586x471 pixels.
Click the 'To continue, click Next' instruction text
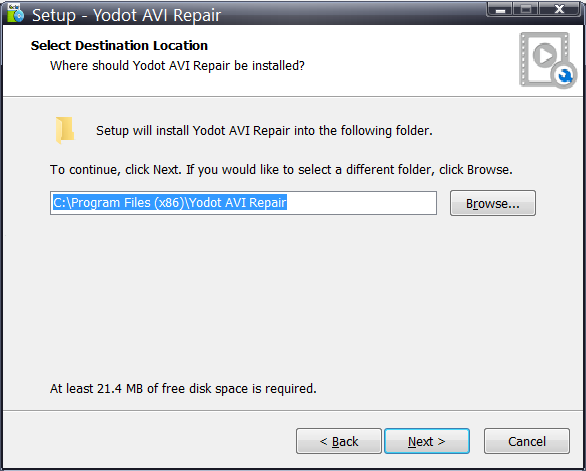coord(281,170)
